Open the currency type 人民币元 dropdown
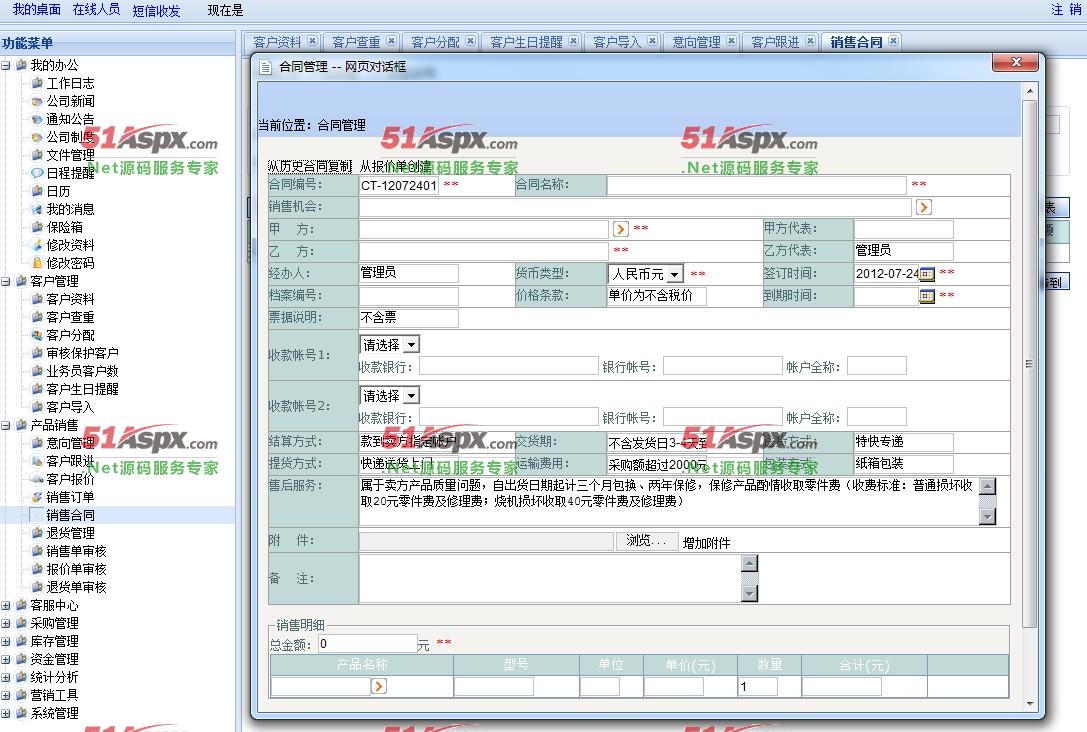The height and width of the screenshot is (732, 1087). (675, 274)
